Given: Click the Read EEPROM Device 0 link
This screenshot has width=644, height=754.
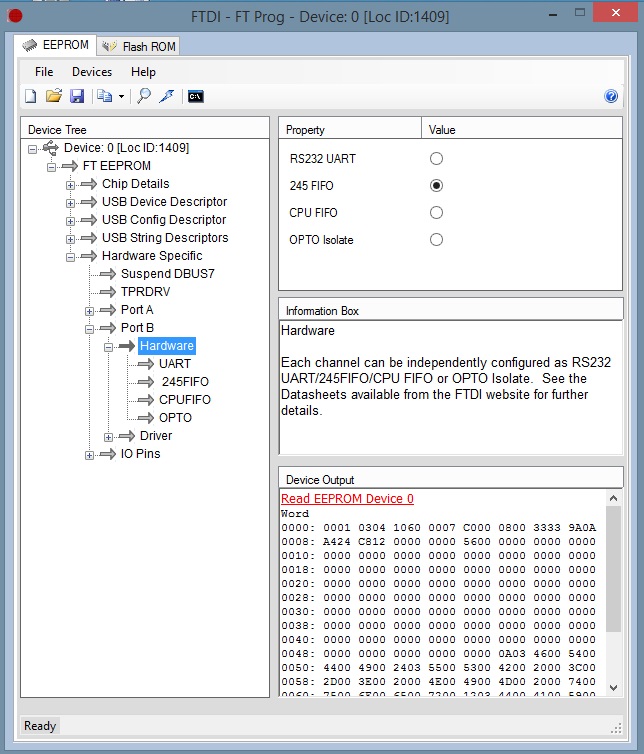Looking at the screenshot, I should (x=347, y=499).
